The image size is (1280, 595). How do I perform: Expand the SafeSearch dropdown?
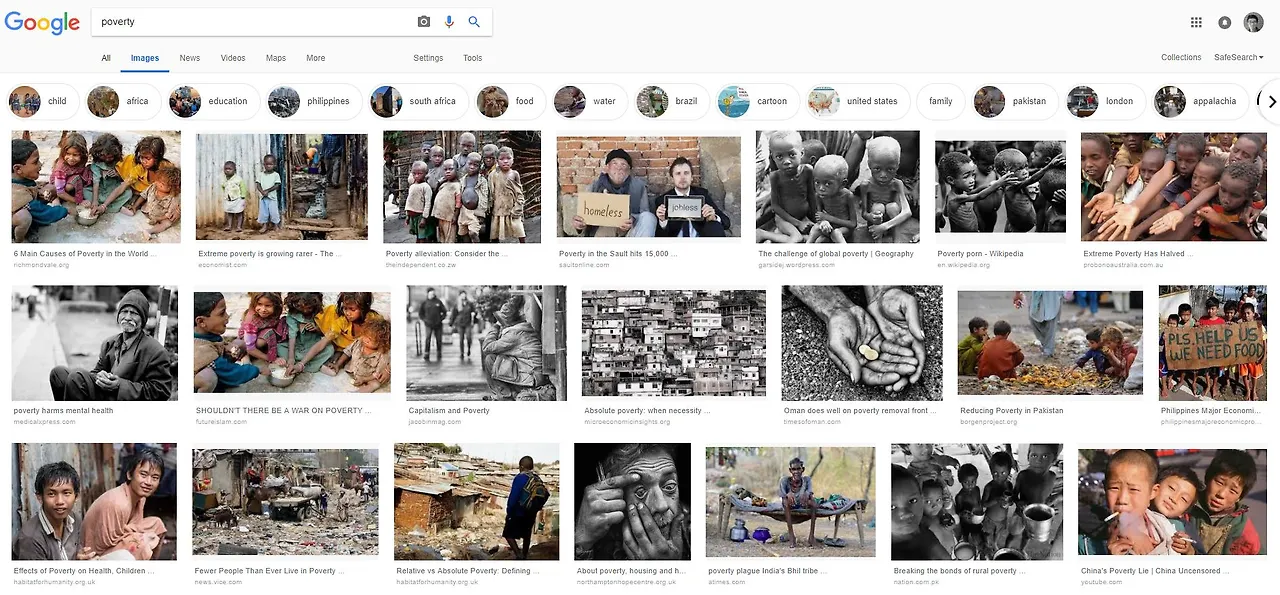[1239, 57]
